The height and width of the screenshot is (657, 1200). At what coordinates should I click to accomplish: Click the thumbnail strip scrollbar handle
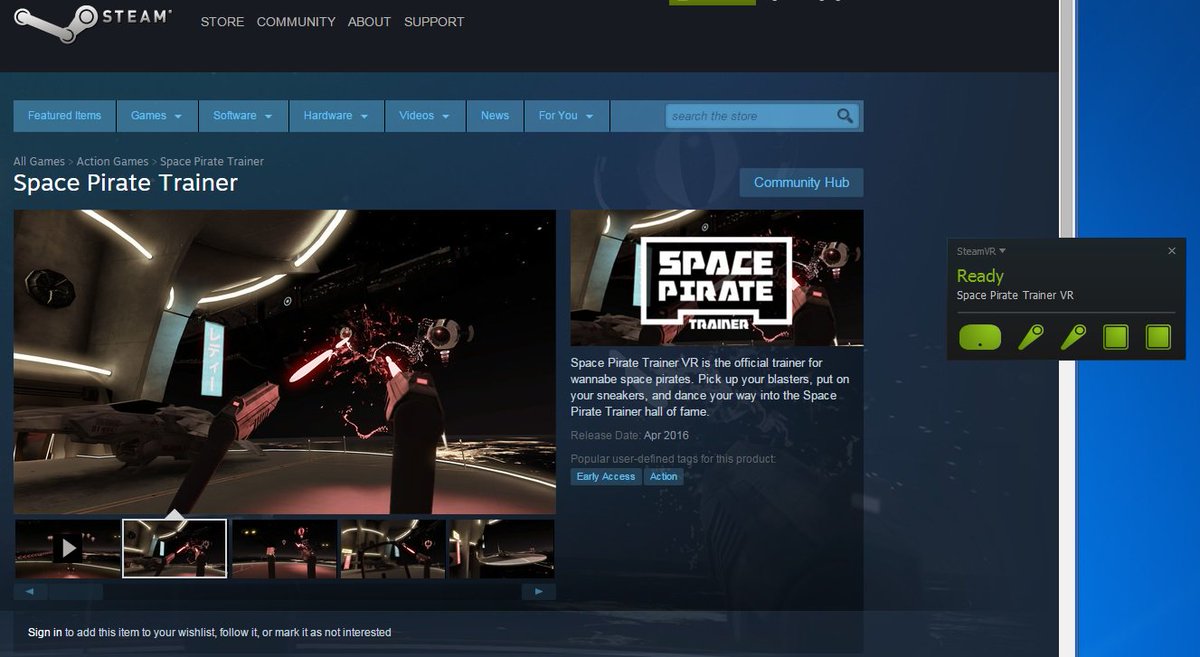click(75, 591)
